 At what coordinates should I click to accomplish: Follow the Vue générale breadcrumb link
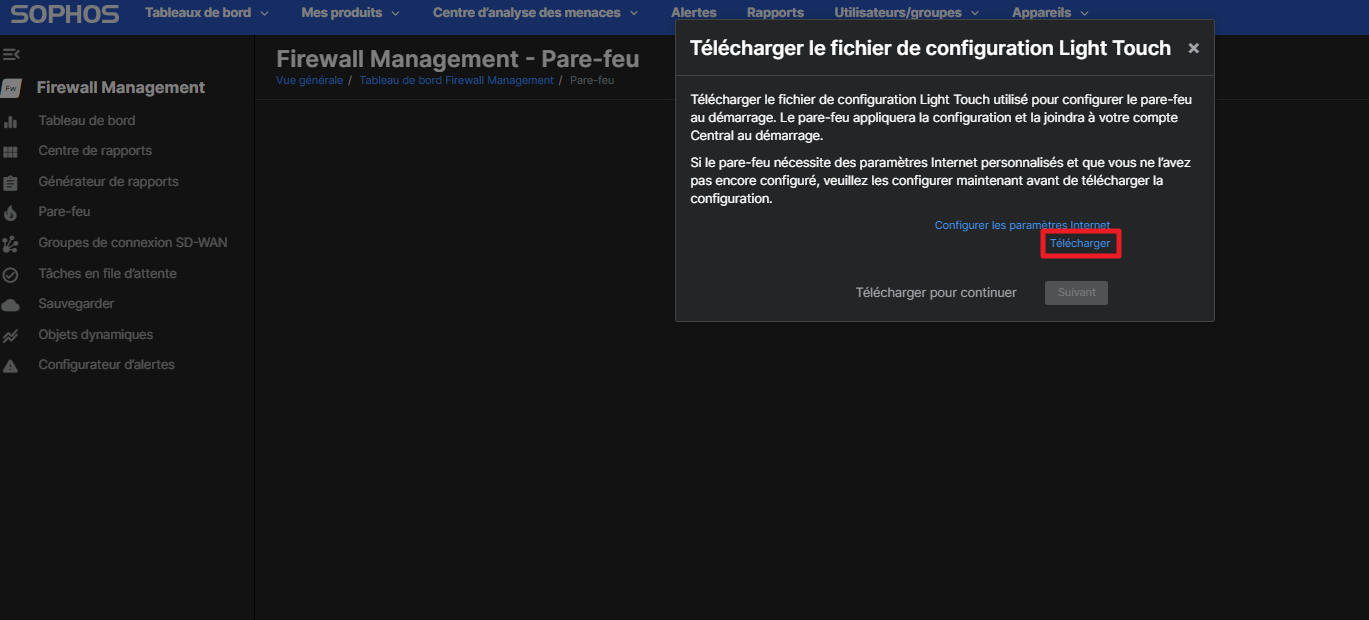click(x=310, y=80)
